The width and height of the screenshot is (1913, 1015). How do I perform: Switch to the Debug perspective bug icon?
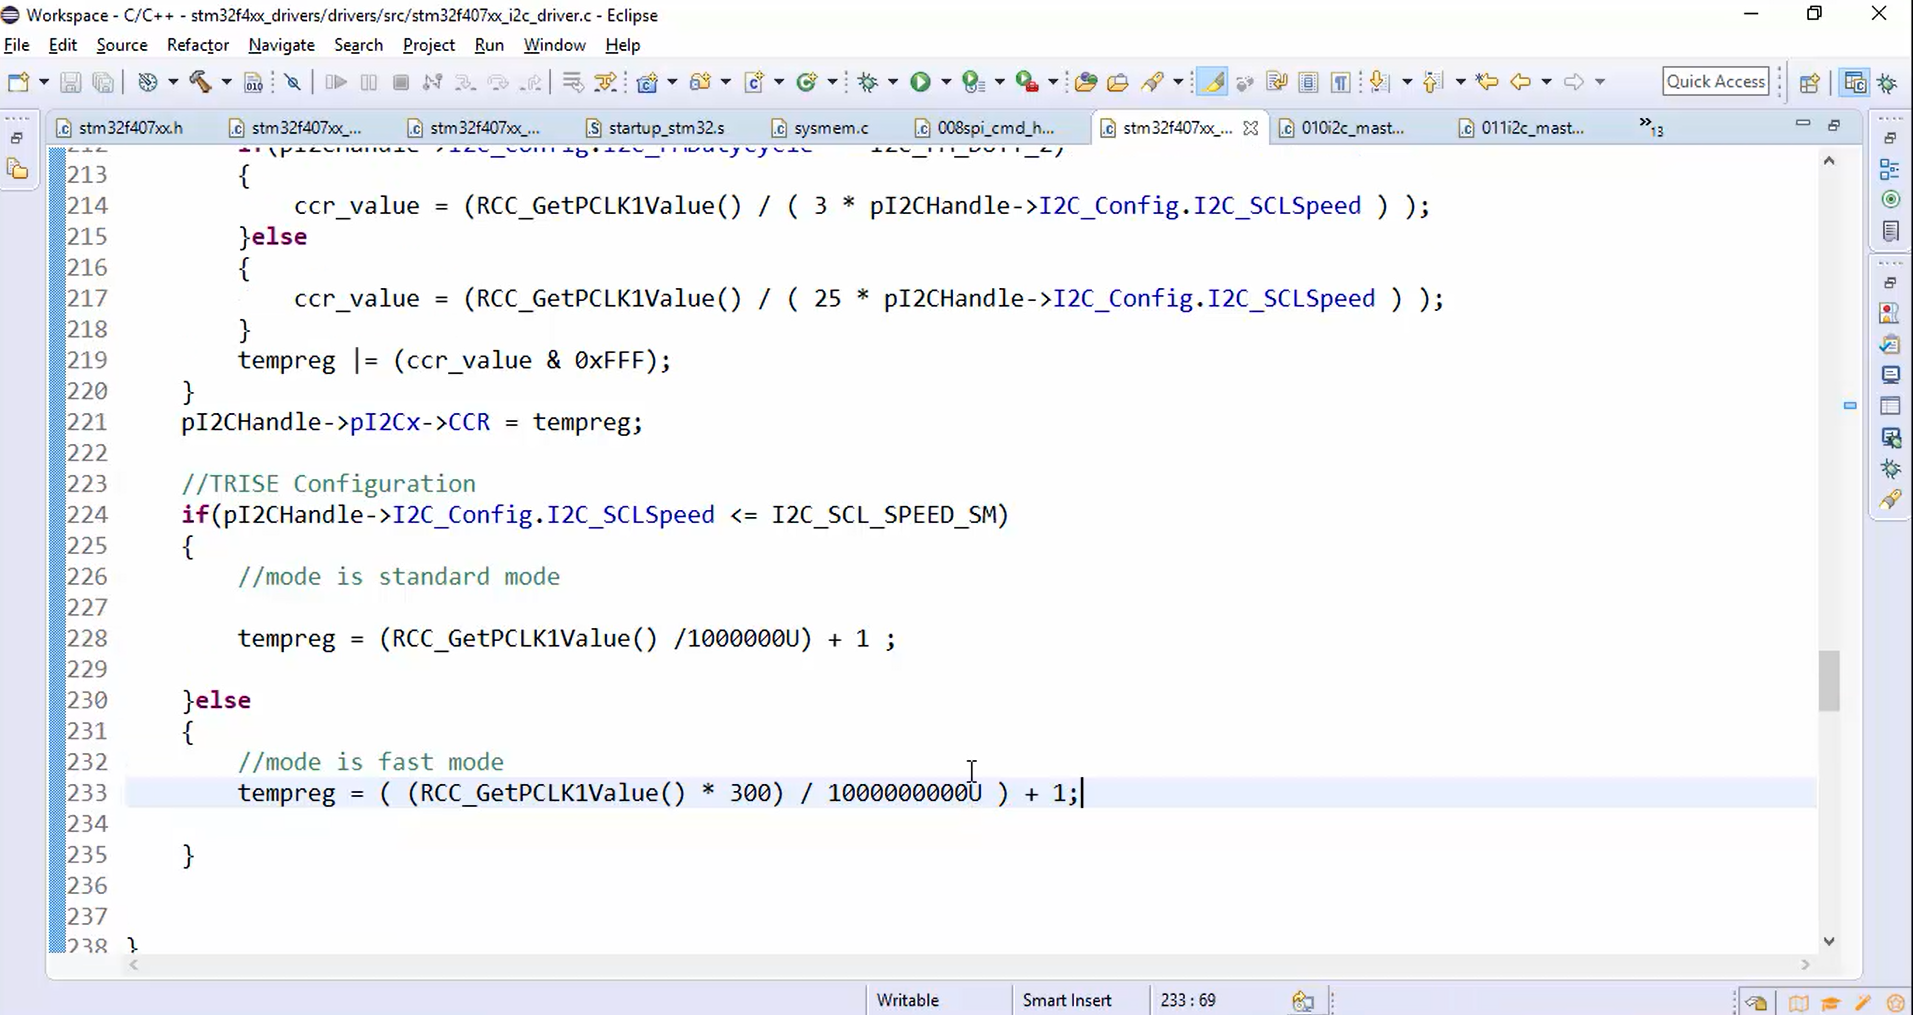click(x=1888, y=83)
